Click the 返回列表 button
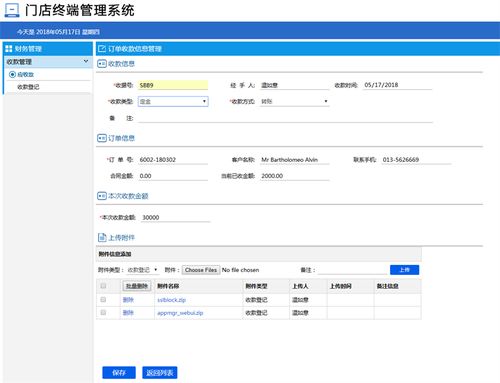 coord(160,372)
